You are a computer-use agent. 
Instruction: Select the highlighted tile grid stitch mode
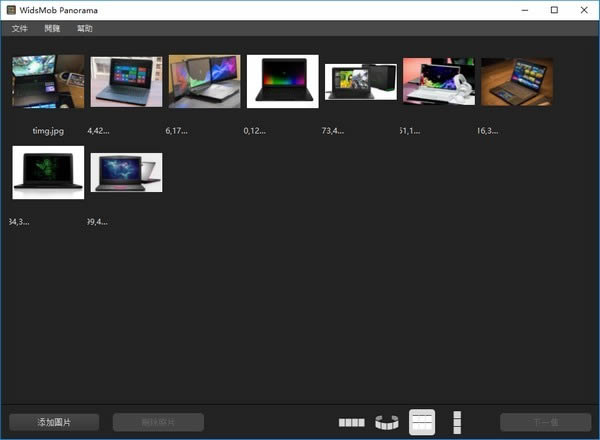(422, 422)
